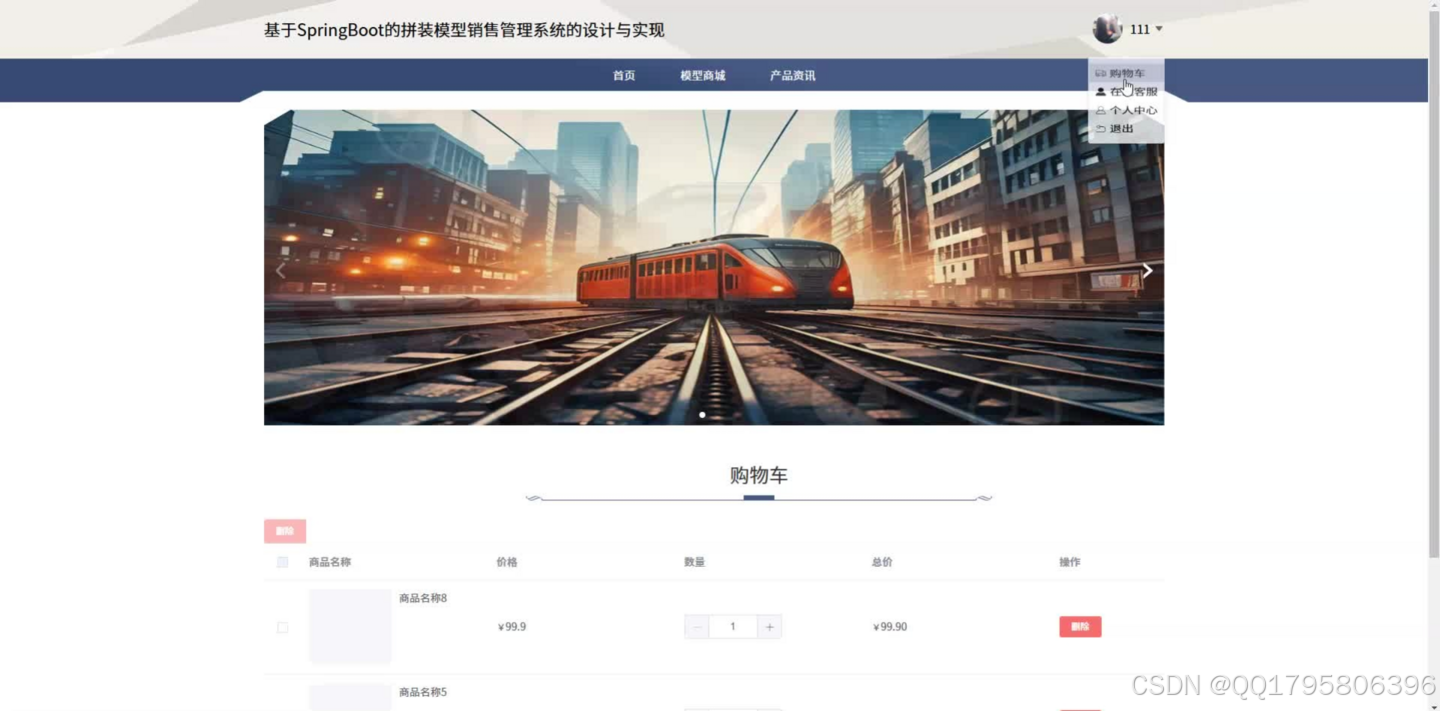Open 个人中心 from the user menu
1440x711 pixels.
pyautogui.click(x=1126, y=110)
